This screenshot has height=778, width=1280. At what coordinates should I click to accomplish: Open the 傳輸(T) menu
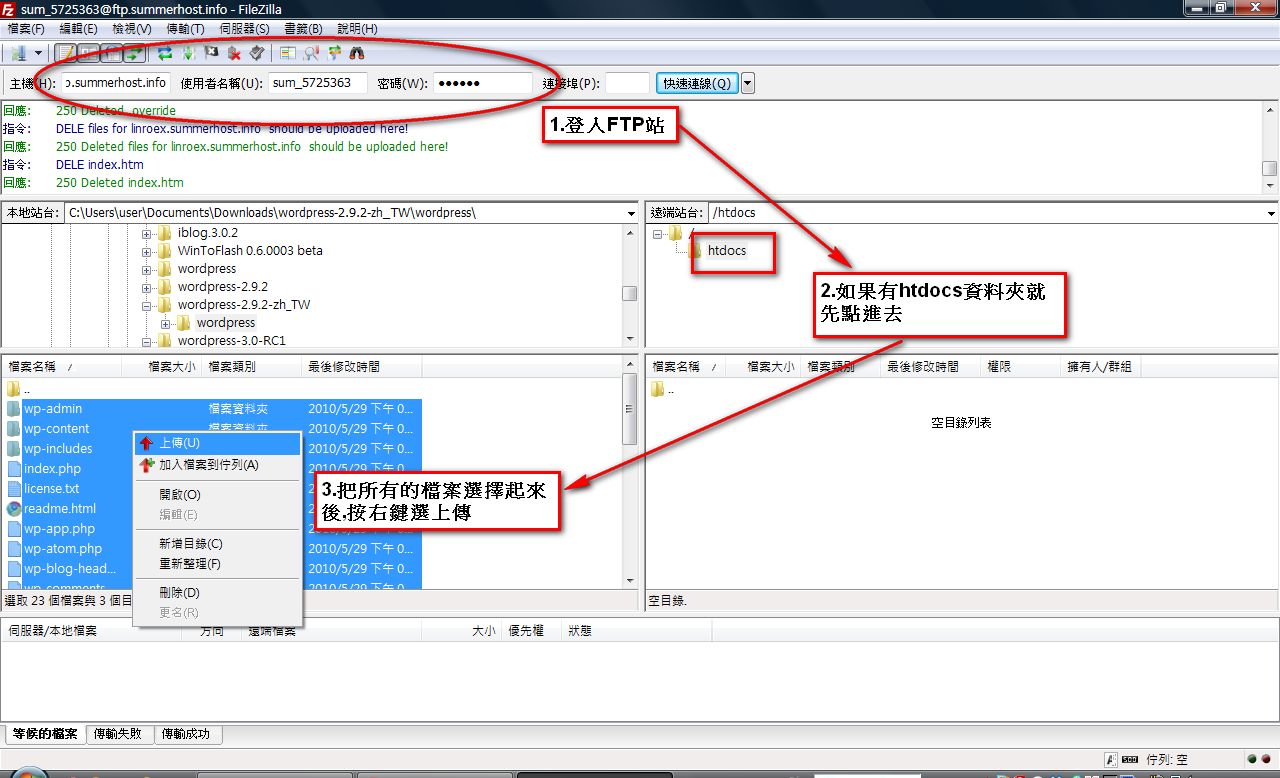click(x=185, y=29)
